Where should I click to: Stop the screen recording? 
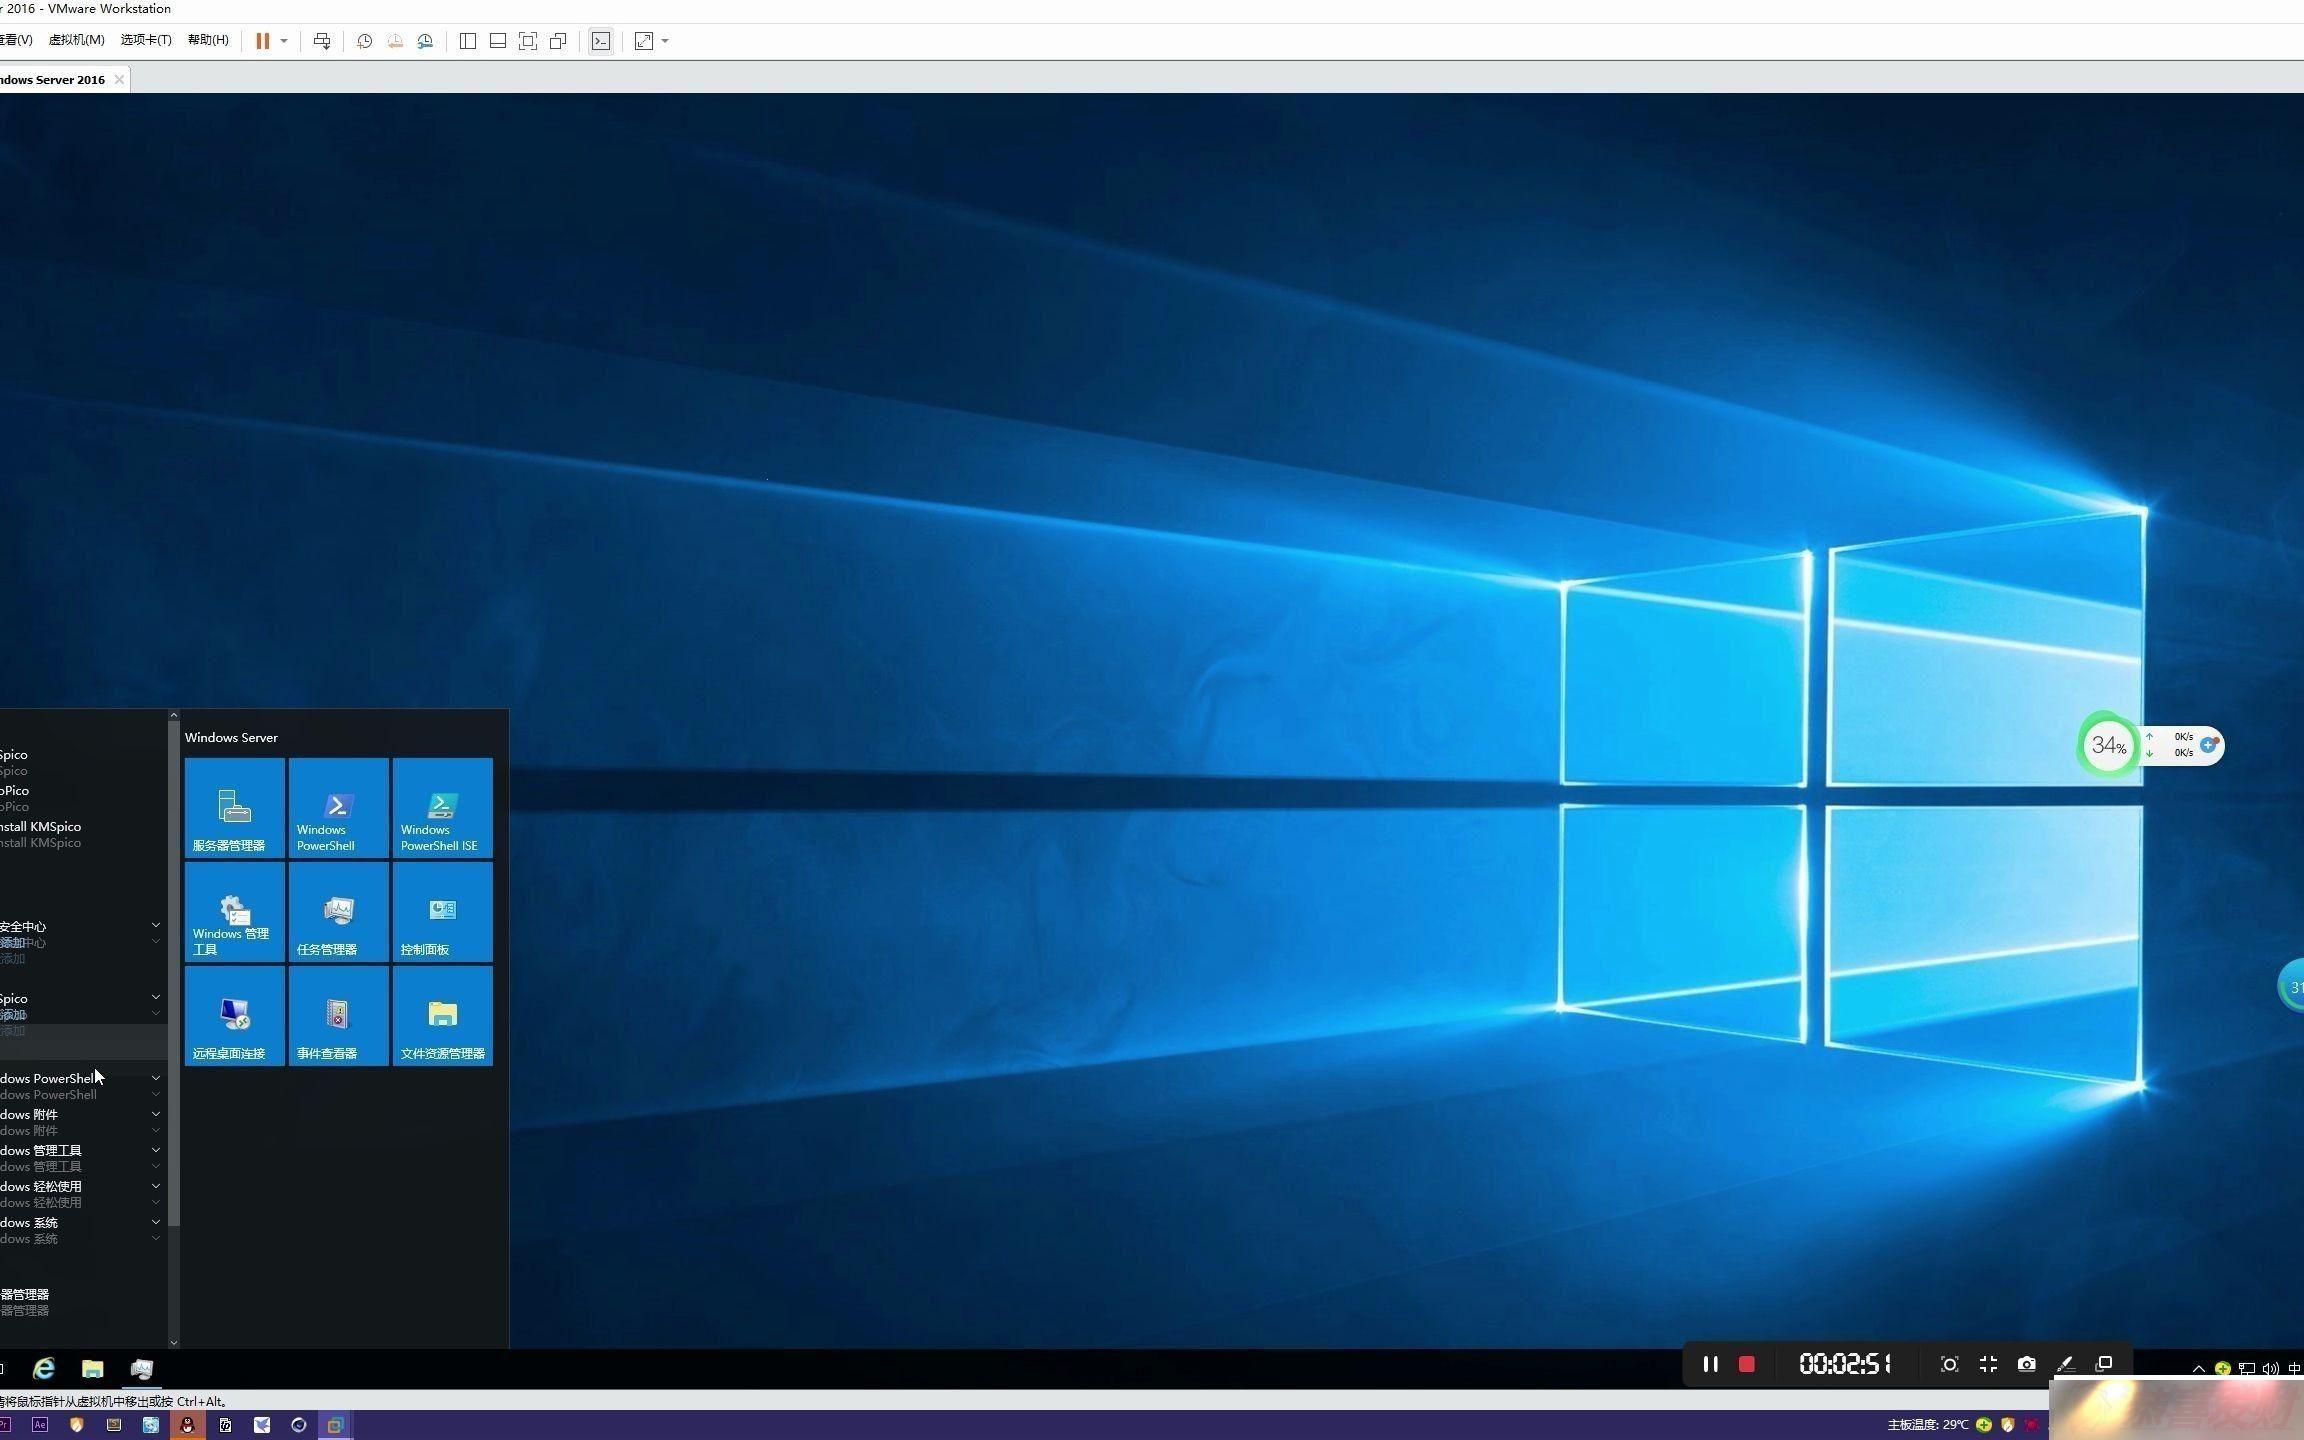(x=1747, y=1364)
